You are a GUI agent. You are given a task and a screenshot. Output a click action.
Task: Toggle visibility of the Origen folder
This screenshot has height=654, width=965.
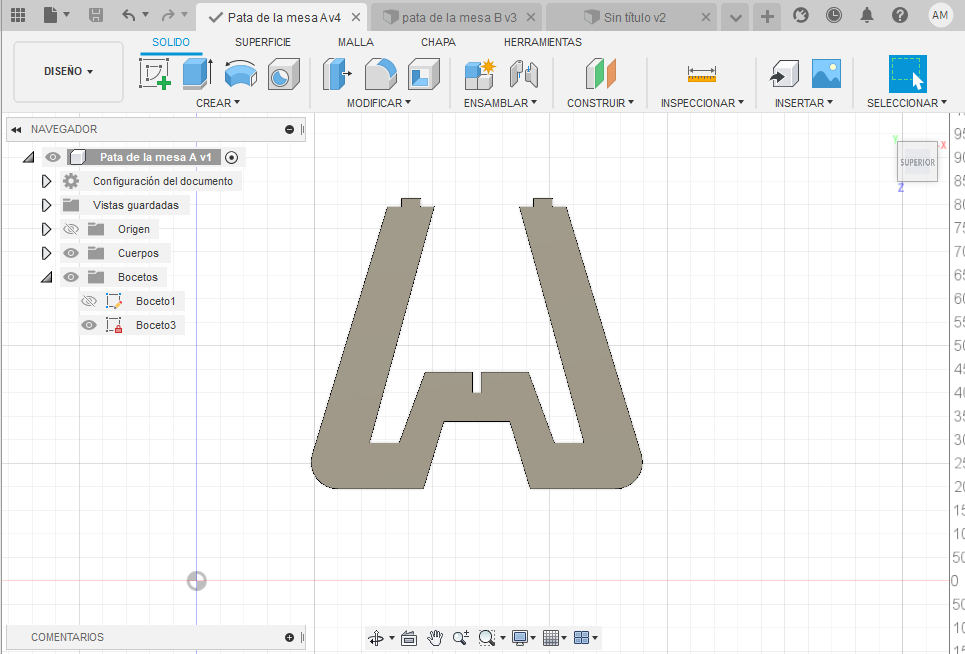pyautogui.click(x=70, y=229)
